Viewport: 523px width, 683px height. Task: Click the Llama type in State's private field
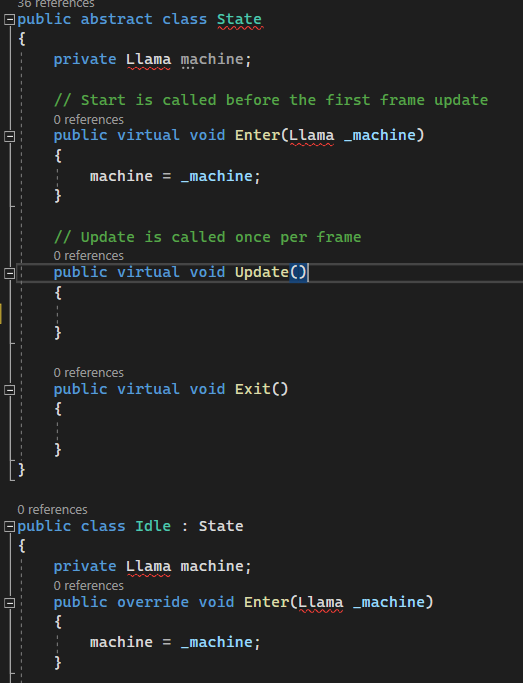coord(148,59)
